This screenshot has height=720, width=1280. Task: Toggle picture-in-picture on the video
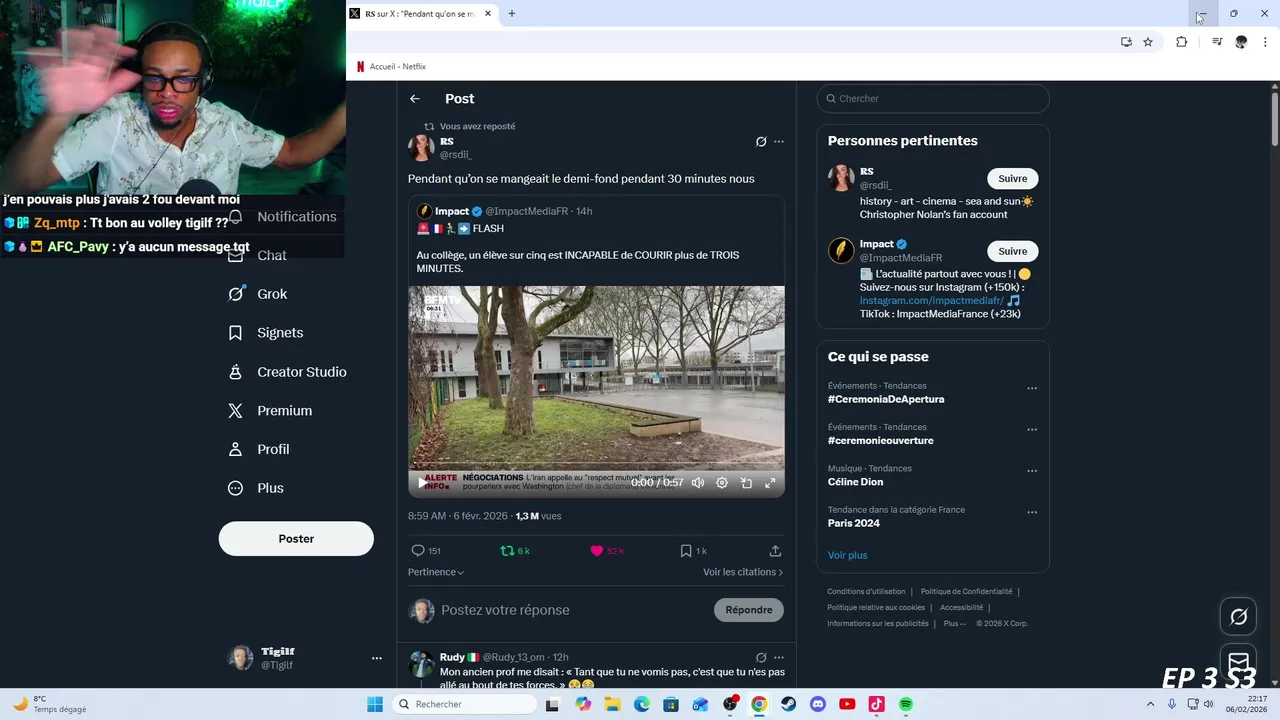[x=746, y=483]
